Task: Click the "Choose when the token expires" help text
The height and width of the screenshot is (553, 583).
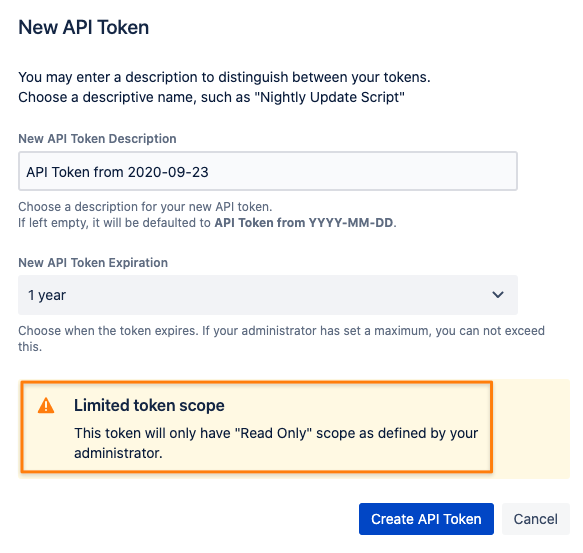Action: pos(108,331)
